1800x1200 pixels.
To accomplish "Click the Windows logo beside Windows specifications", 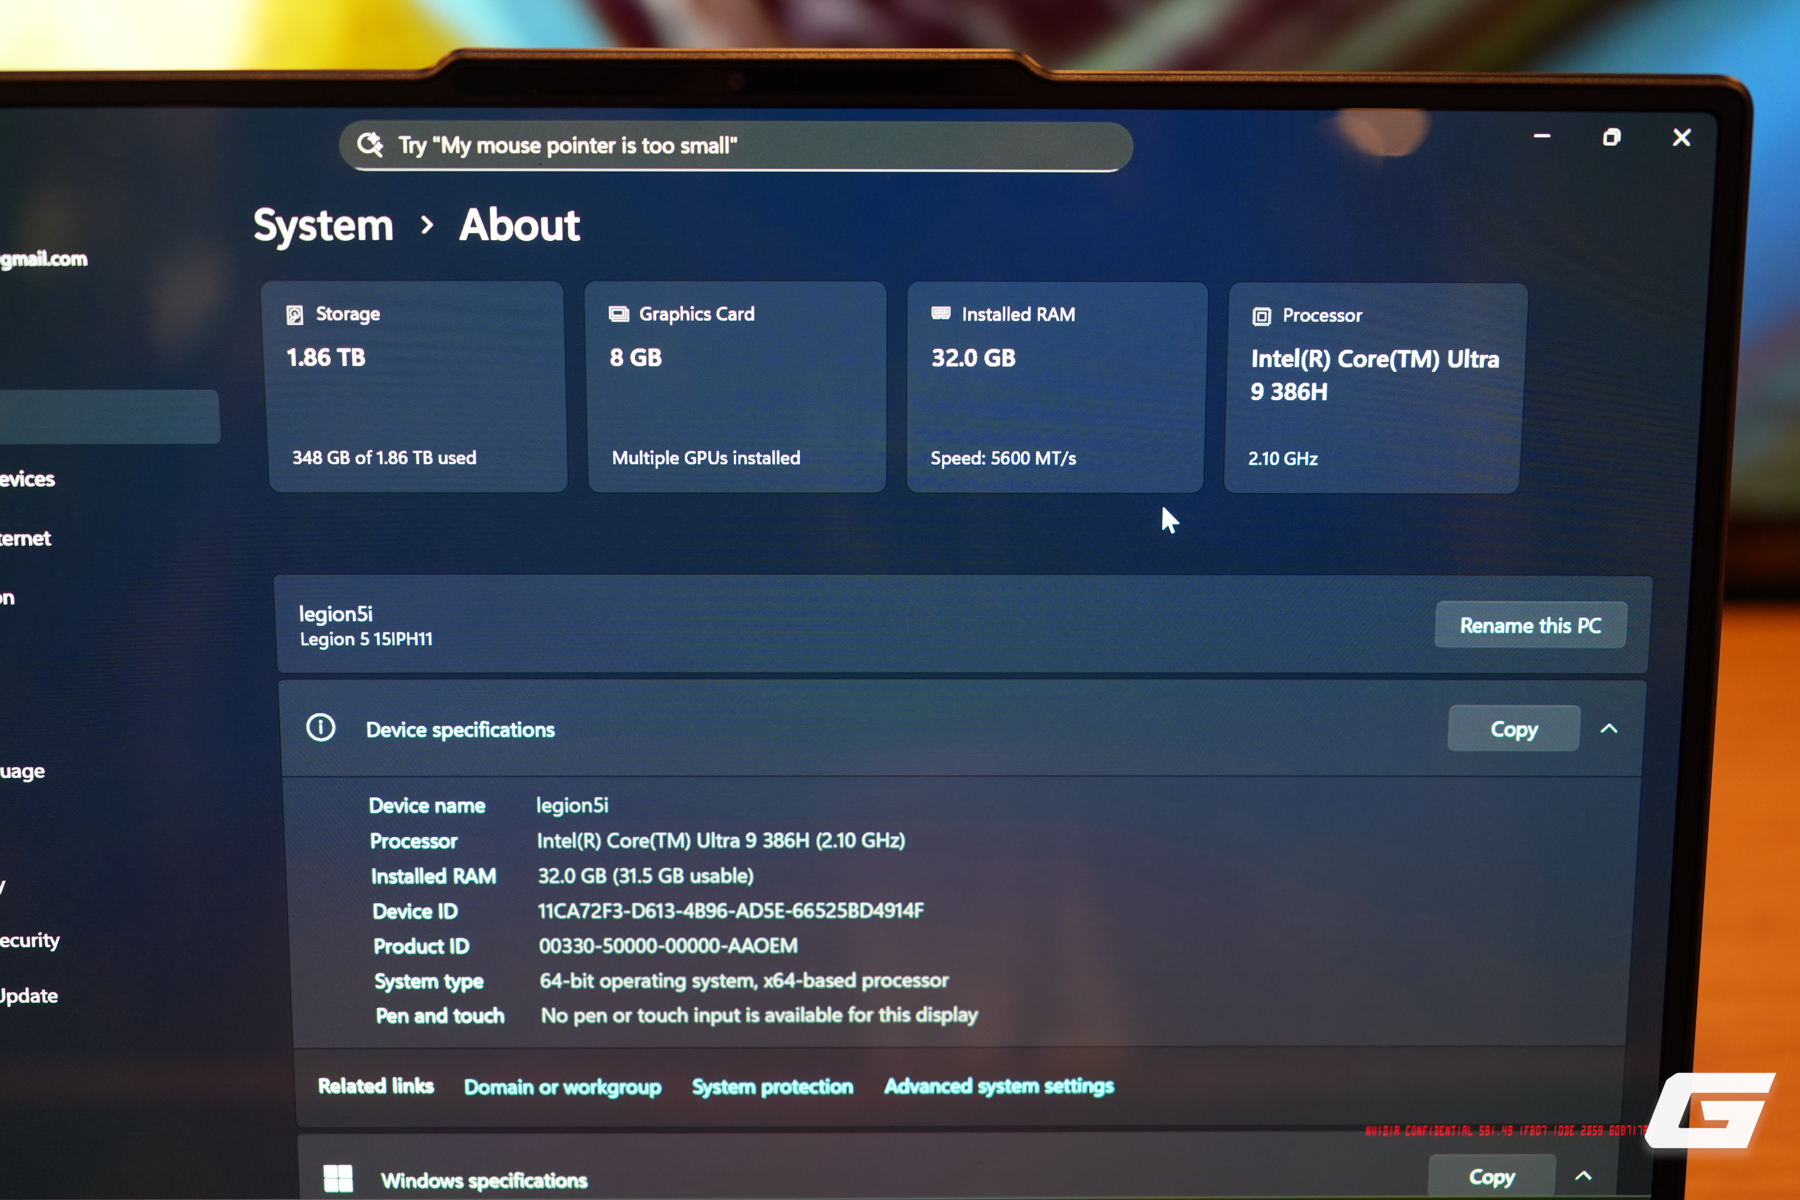I will (x=338, y=1178).
